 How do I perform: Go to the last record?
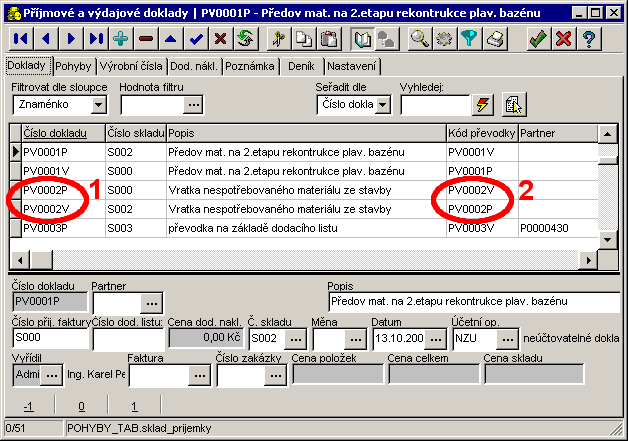pyautogui.click(x=96, y=40)
